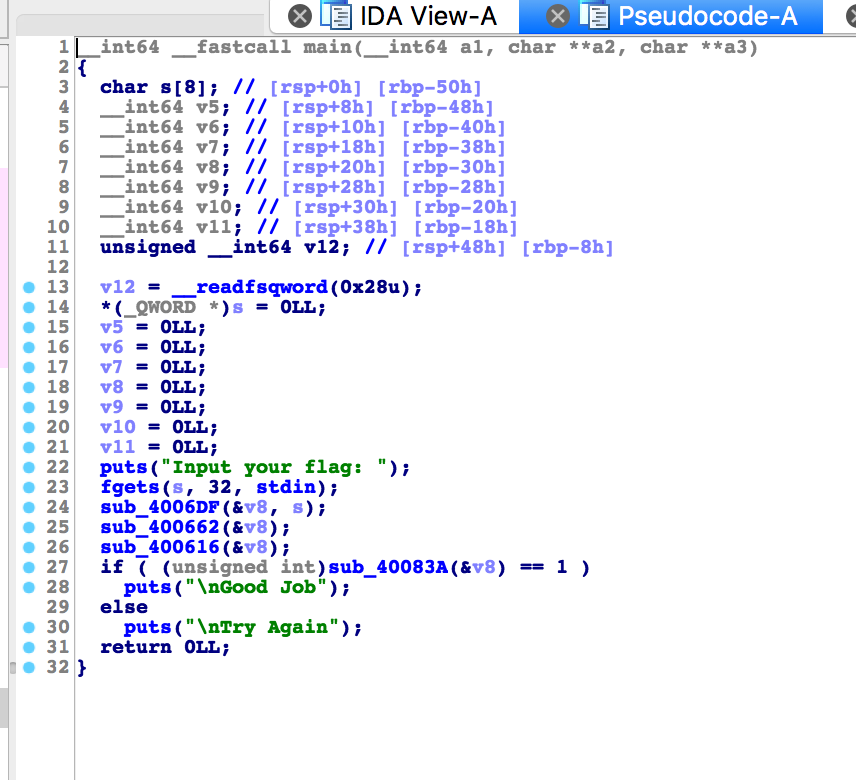
Task: Click the puts call on line 22
Action: click(124, 467)
